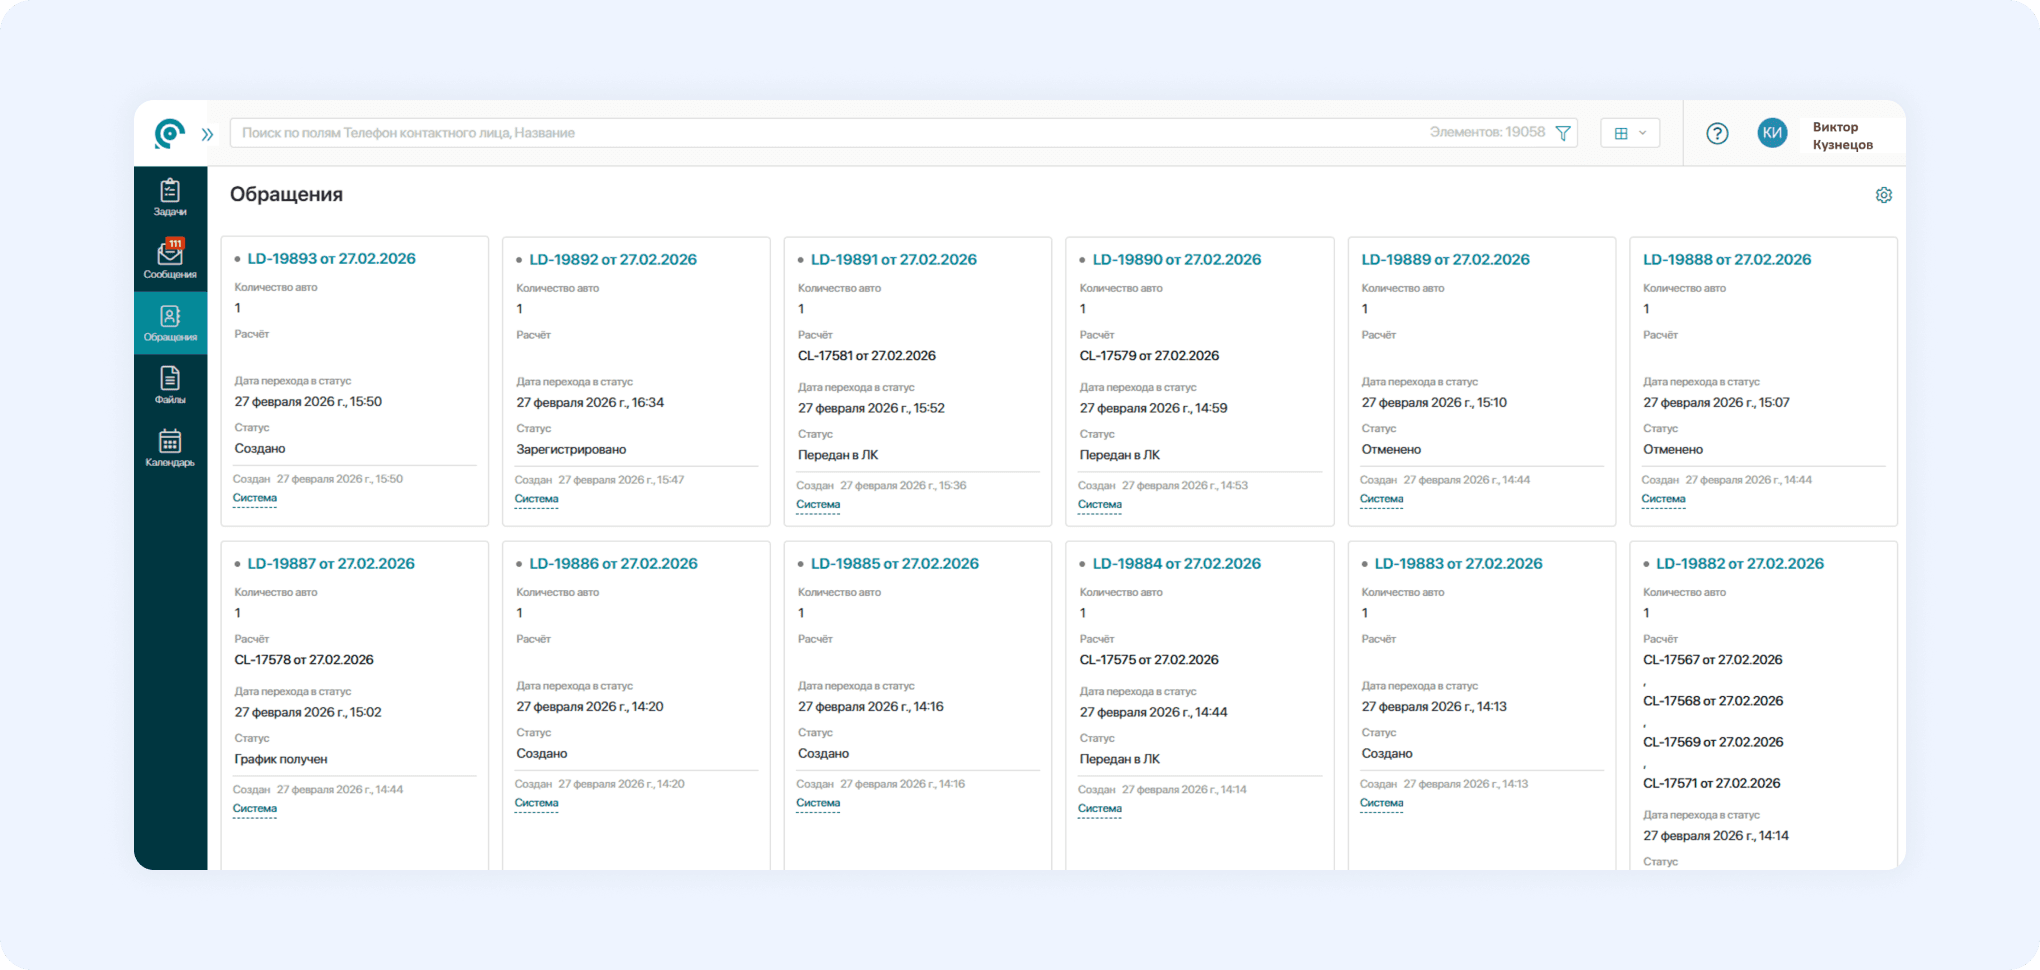Open page settings gear icon
The width and height of the screenshot is (2040, 970).
point(1884,195)
